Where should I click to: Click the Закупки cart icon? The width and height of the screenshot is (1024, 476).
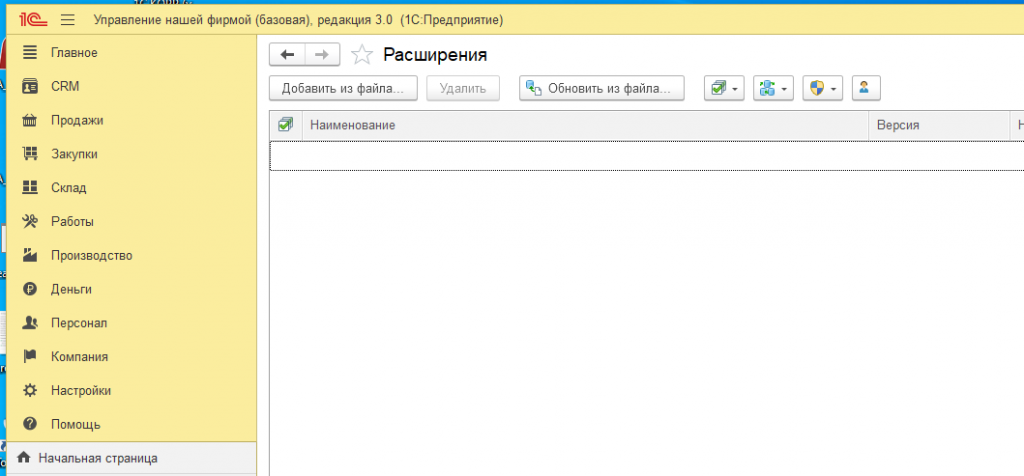coord(30,155)
